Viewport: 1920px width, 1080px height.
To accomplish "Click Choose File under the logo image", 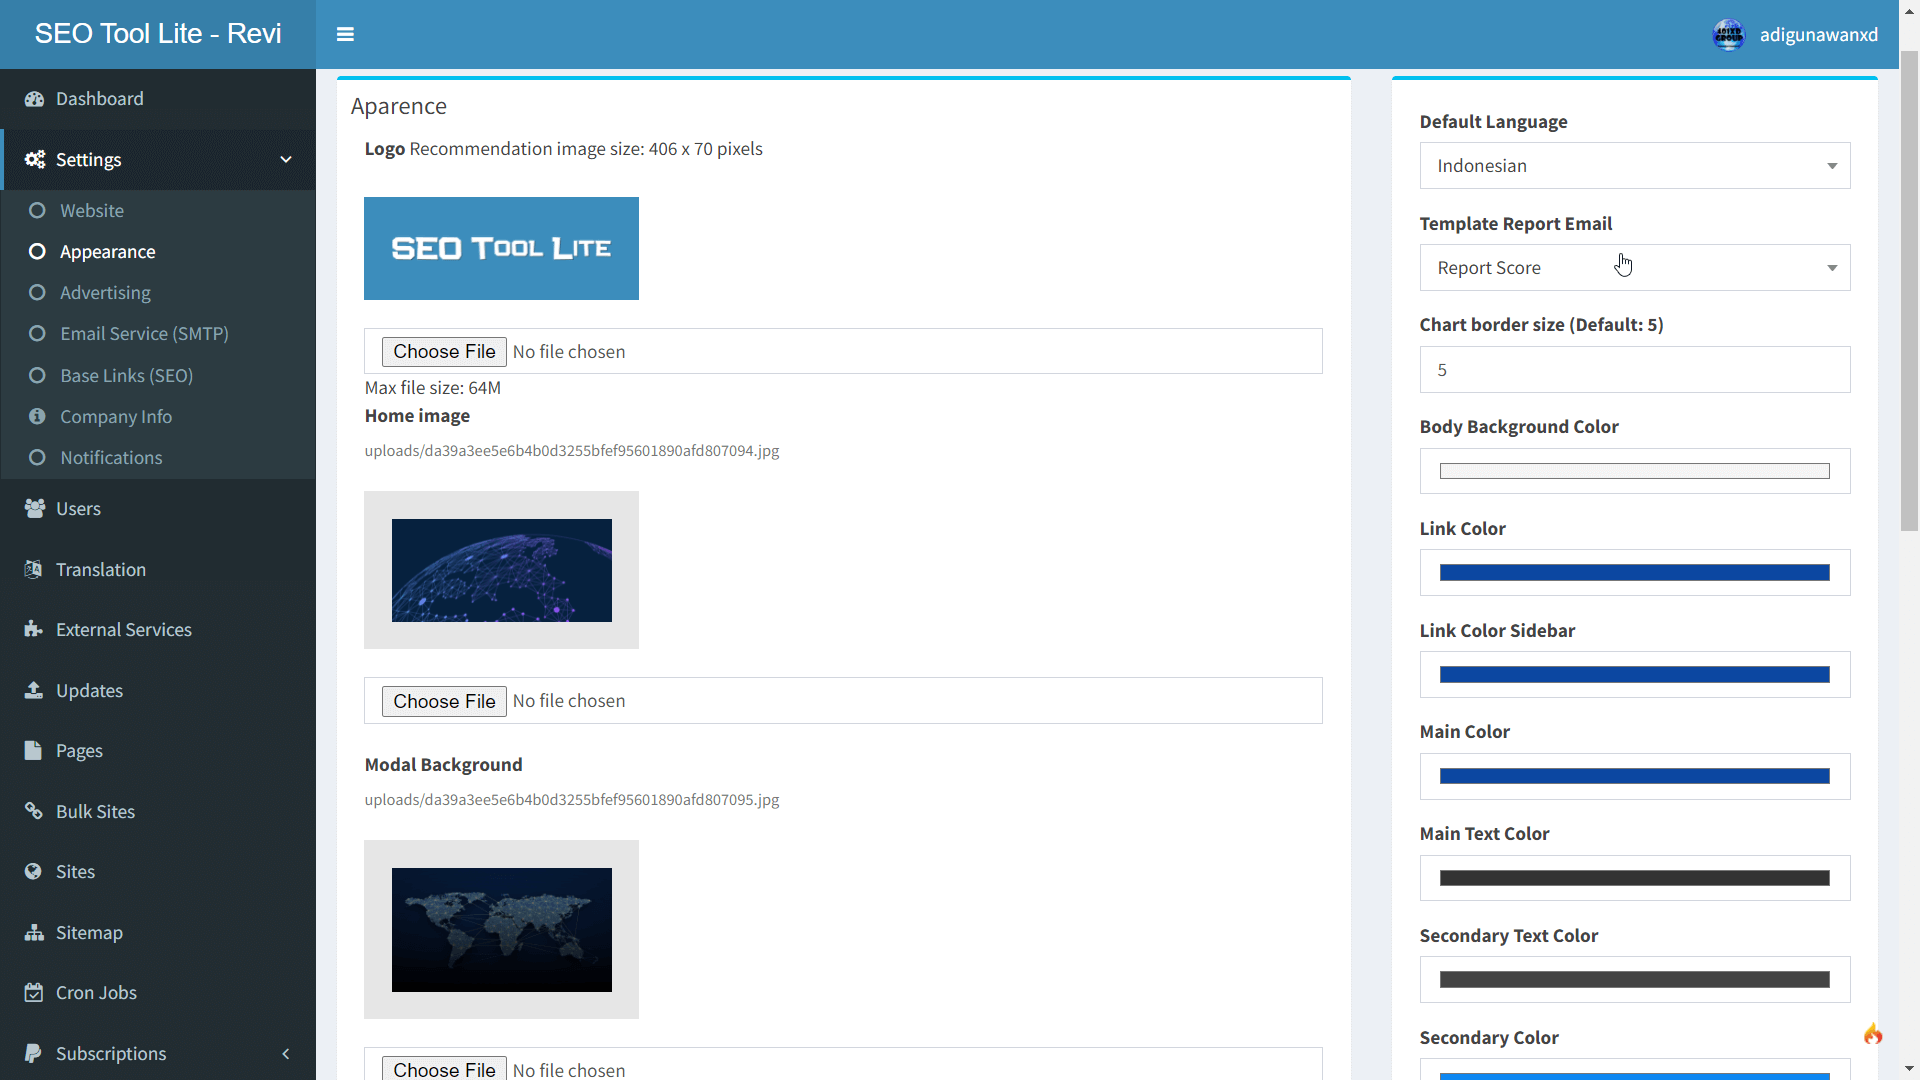I will (444, 351).
